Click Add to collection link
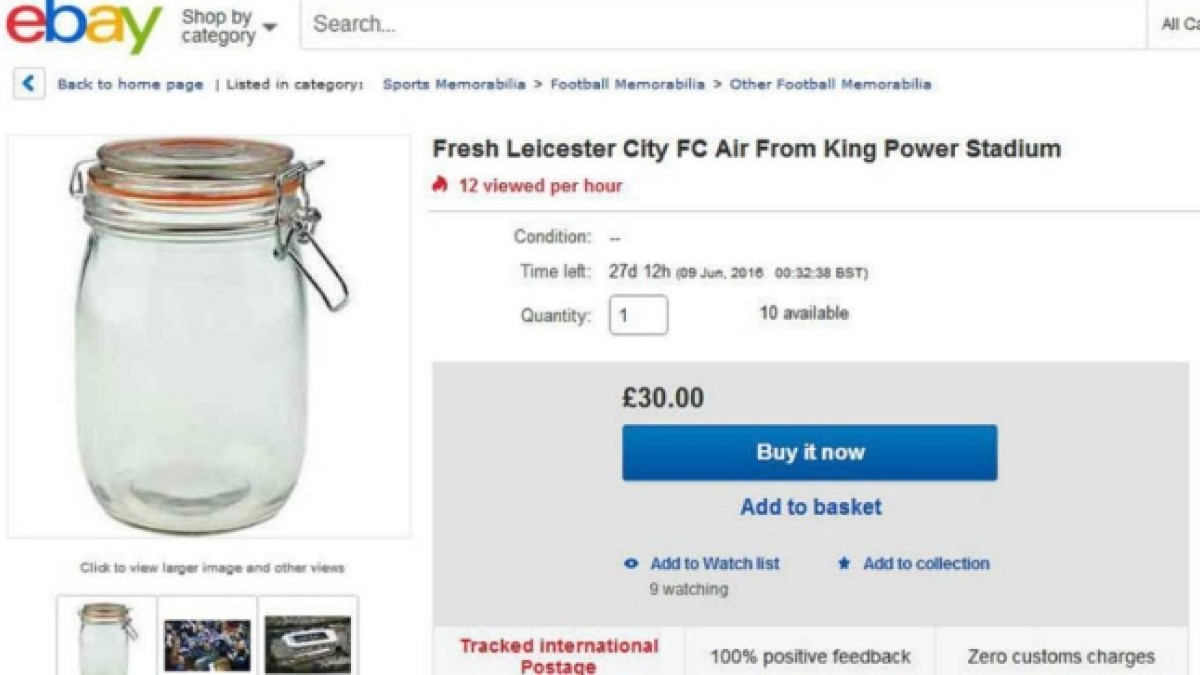Viewport: 1200px width, 675px height. 926,564
